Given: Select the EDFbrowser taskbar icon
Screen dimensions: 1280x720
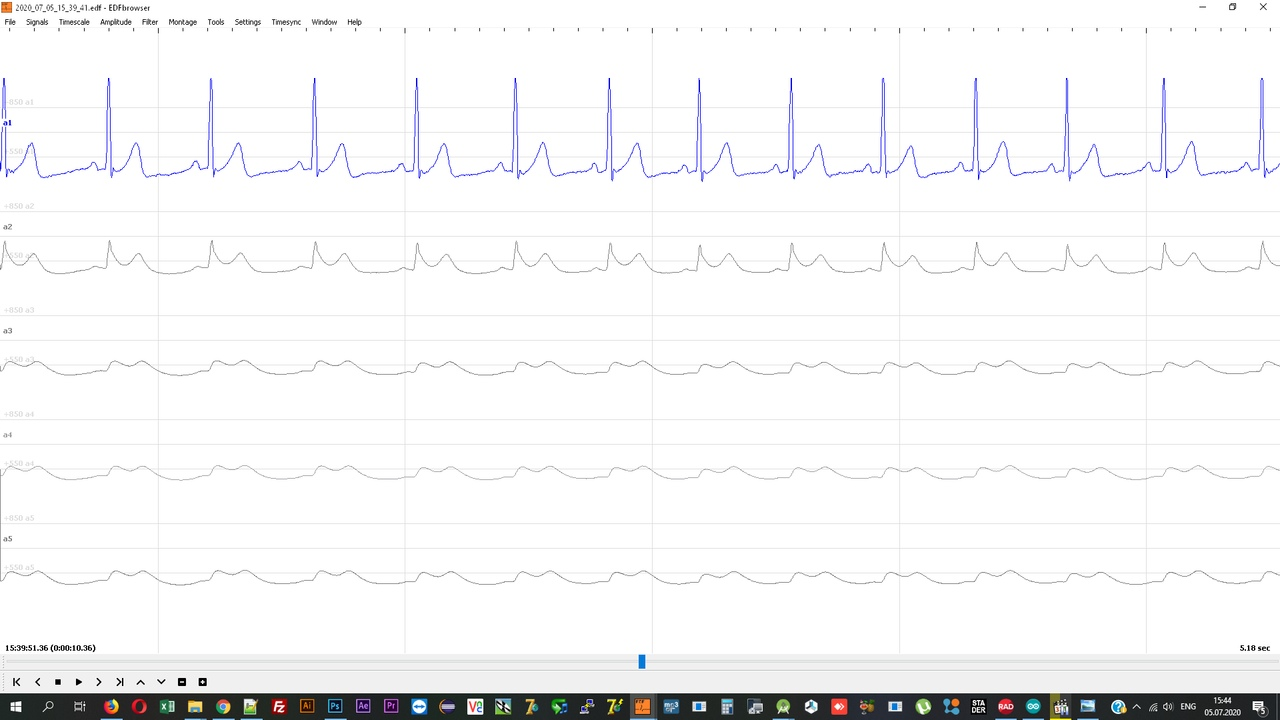Looking at the screenshot, I should (643, 707).
